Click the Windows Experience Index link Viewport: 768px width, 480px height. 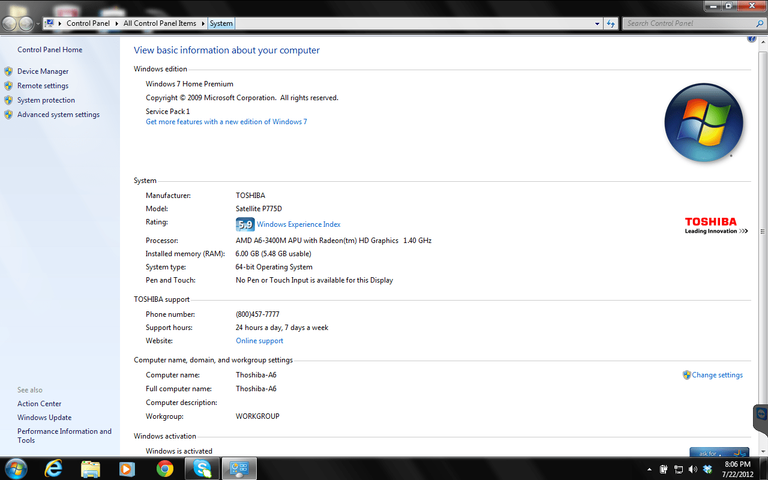(298, 224)
